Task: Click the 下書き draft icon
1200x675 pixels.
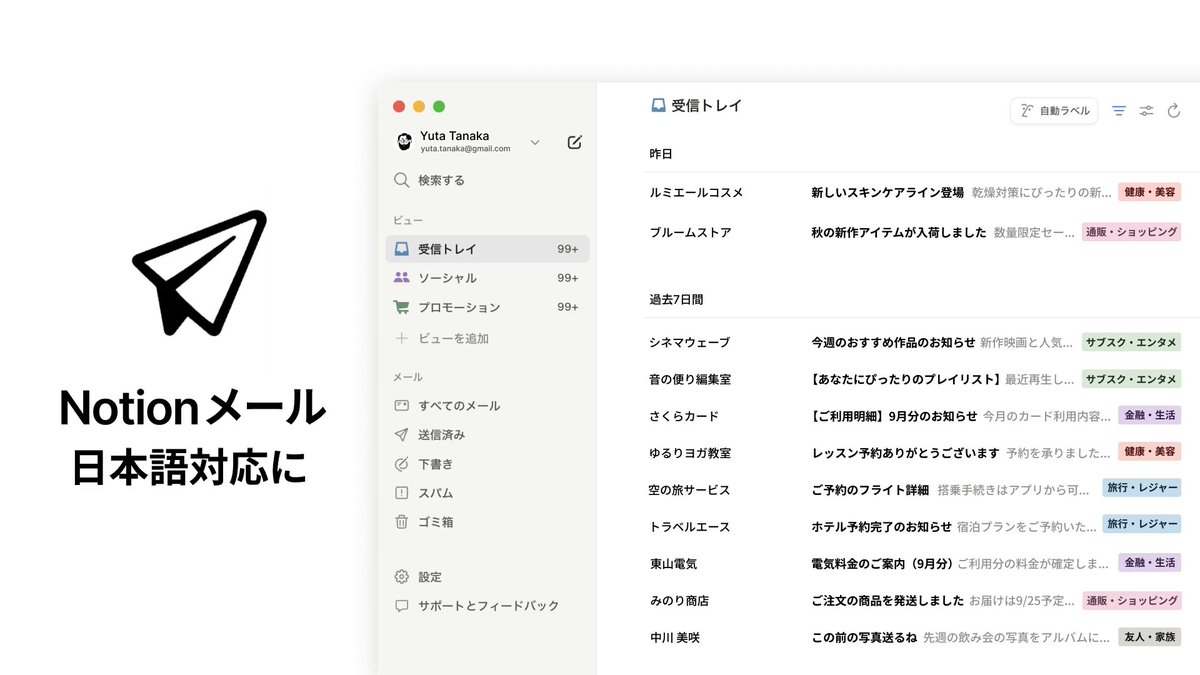Action: click(401, 464)
